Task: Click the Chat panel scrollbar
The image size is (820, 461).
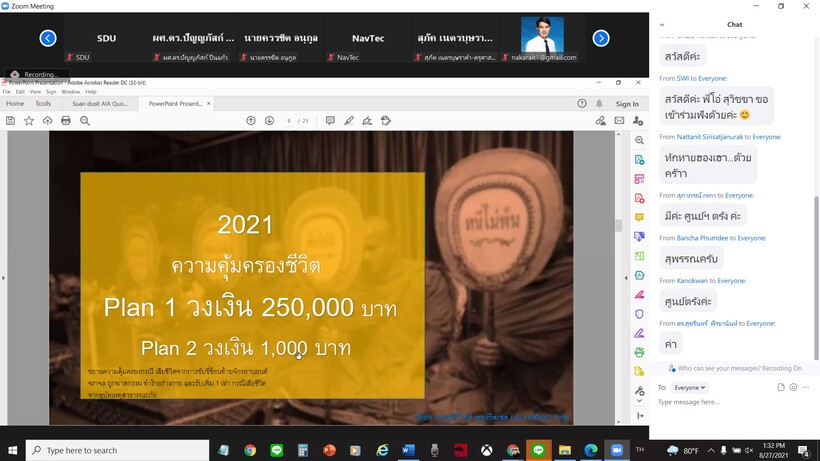Action: 816,277
